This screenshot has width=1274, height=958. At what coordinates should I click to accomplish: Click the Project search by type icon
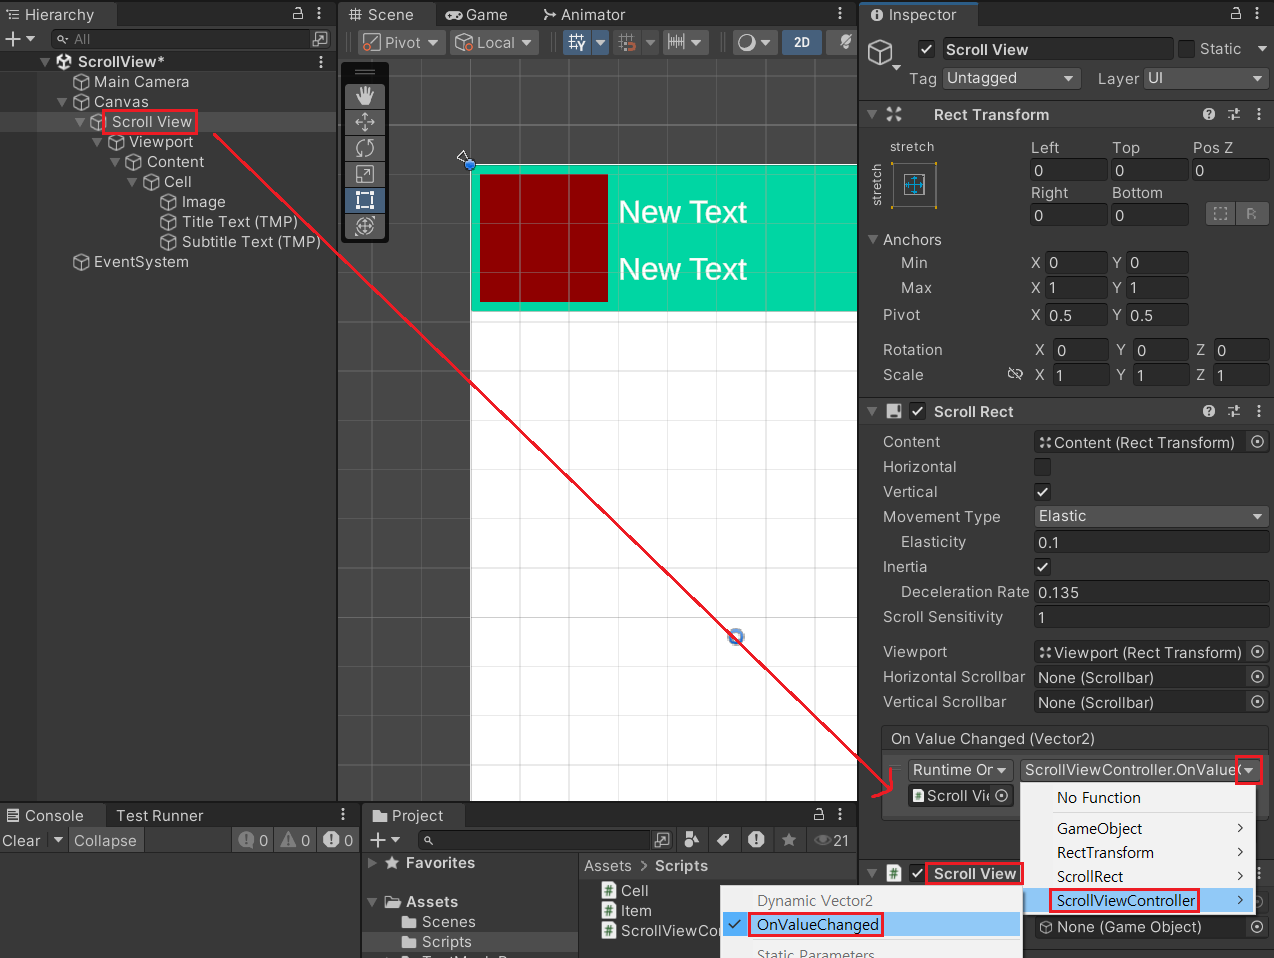pos(691,840)
